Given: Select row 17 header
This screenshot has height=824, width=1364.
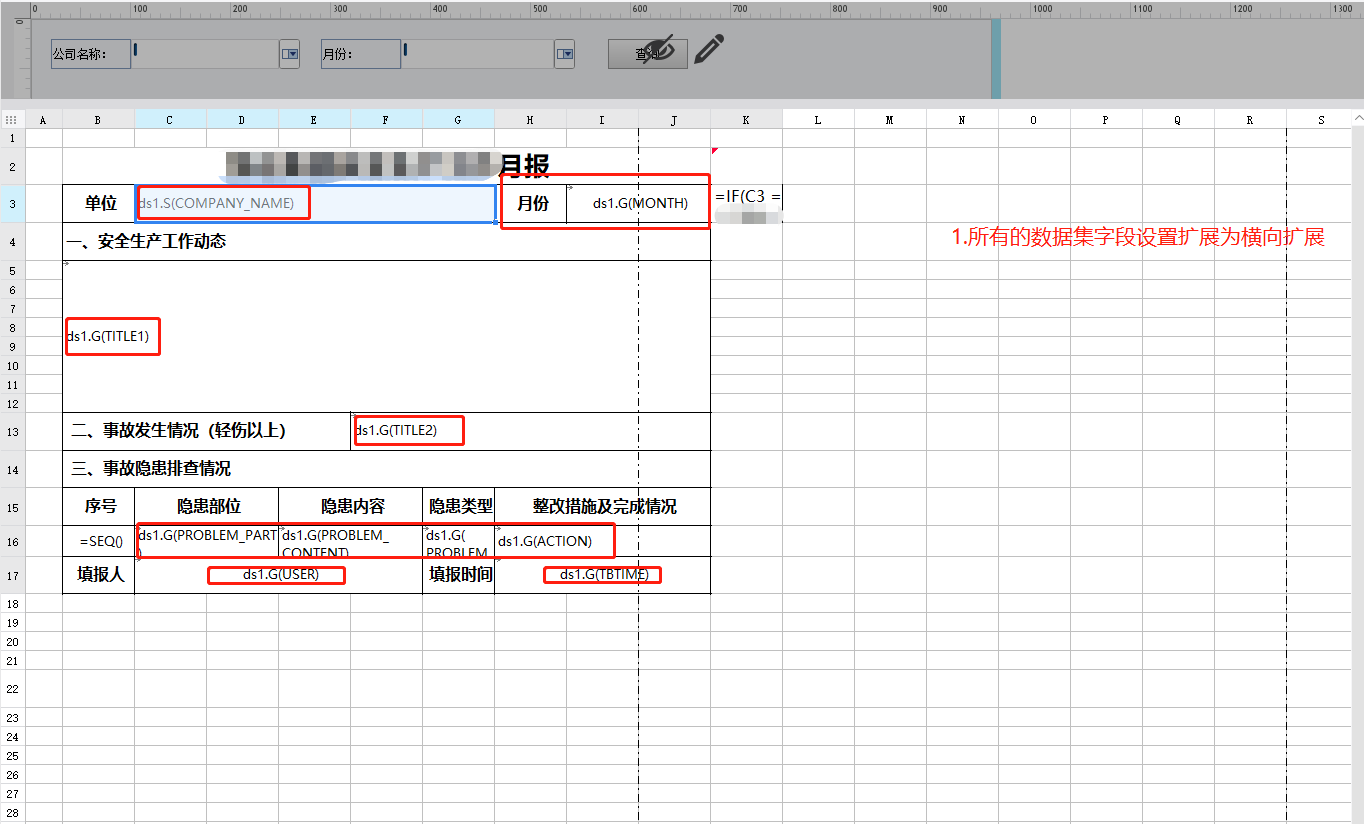Looking at the screenshot, I should (x=12, y=575).
